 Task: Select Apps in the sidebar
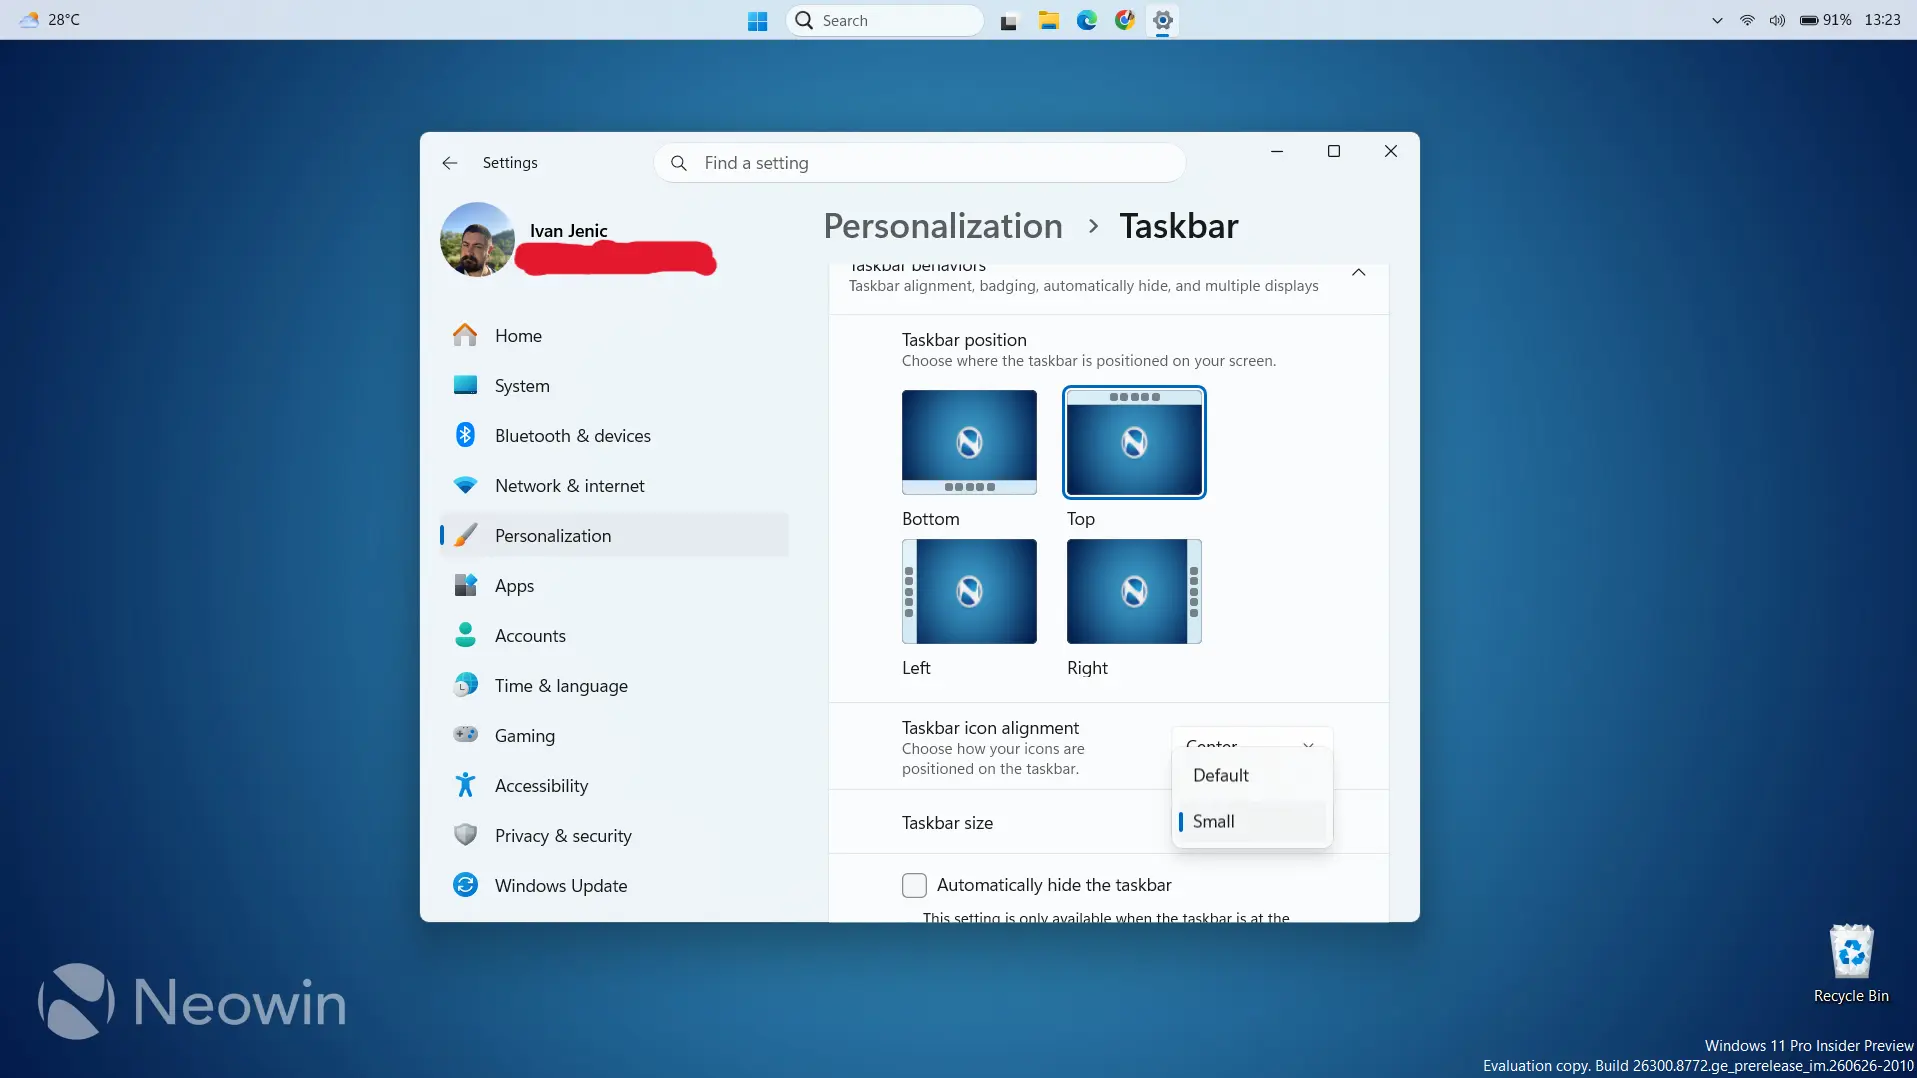pyautogui.click(x=614, y=586)
